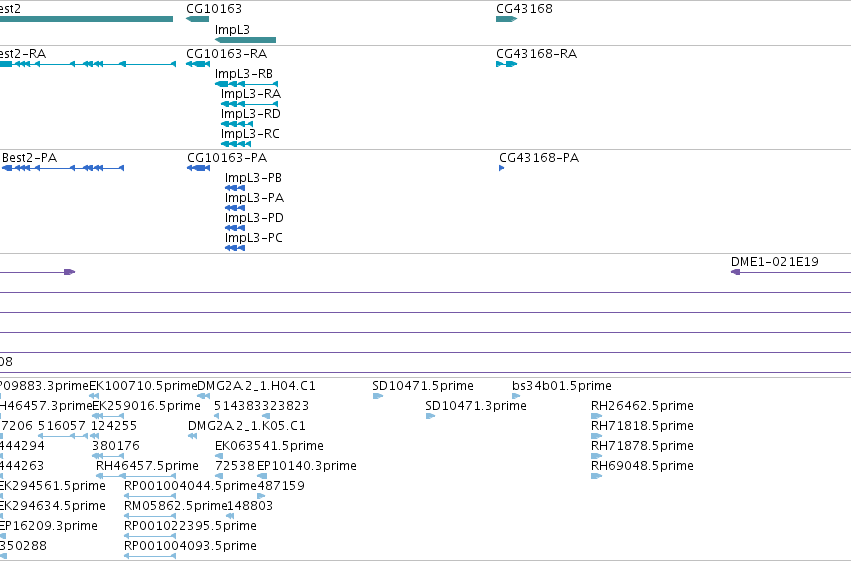The width and height of the screenshot is (851, 561).
Task: Select the CG10163 gene label
Action: coord(214,9)
